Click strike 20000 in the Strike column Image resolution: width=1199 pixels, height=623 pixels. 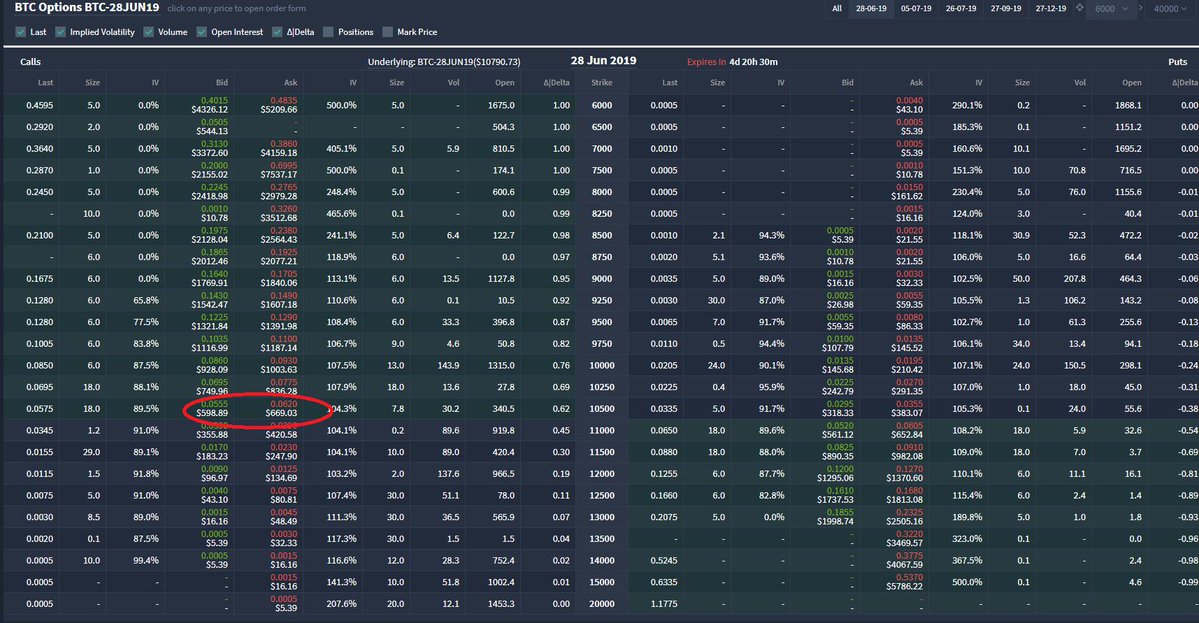[602, 604]
